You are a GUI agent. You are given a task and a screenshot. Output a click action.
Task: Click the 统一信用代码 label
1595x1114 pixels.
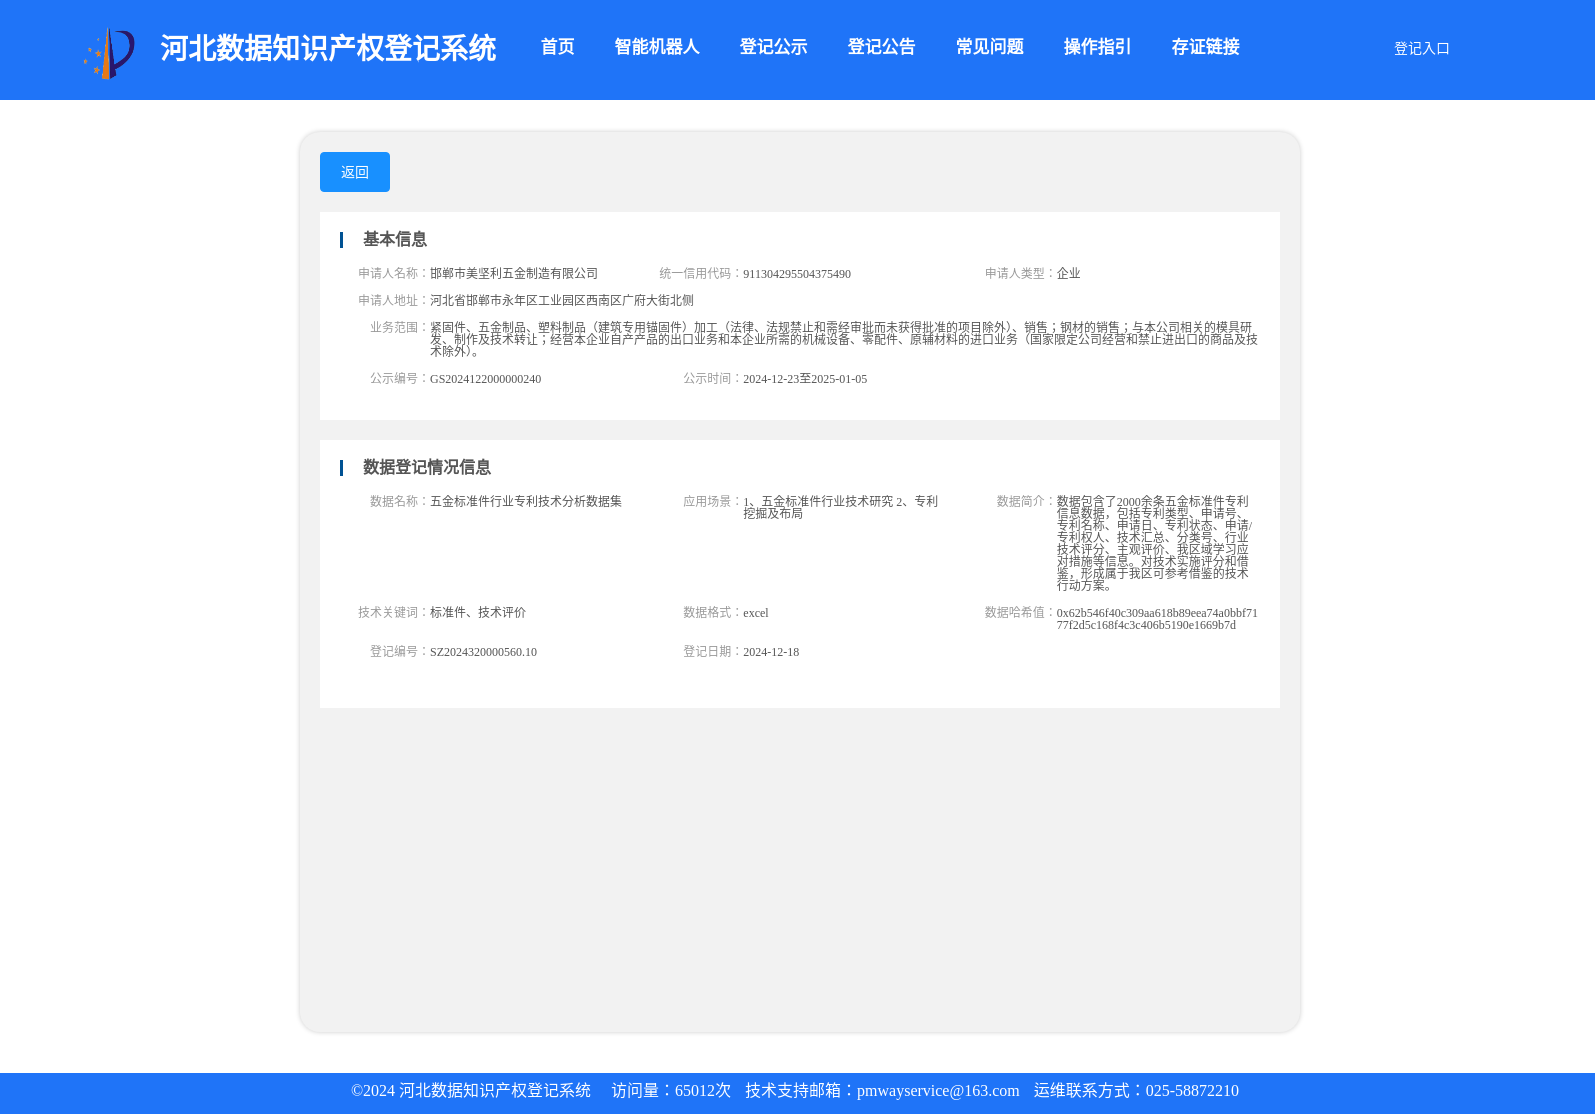tap(700, 274)
